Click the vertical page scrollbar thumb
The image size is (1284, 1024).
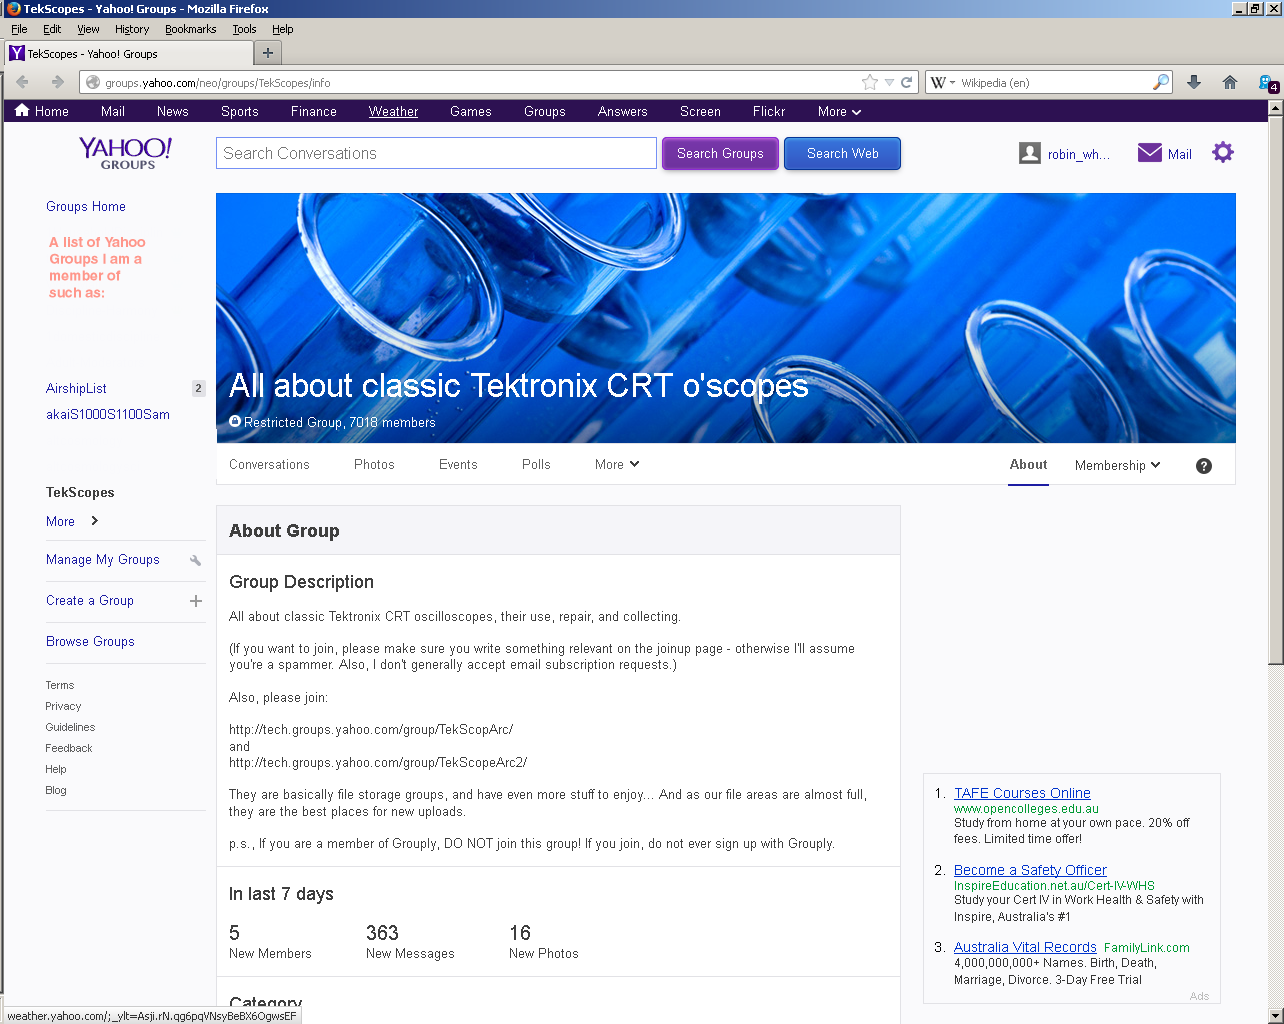pyautogui.click(x=1275, y=390)
